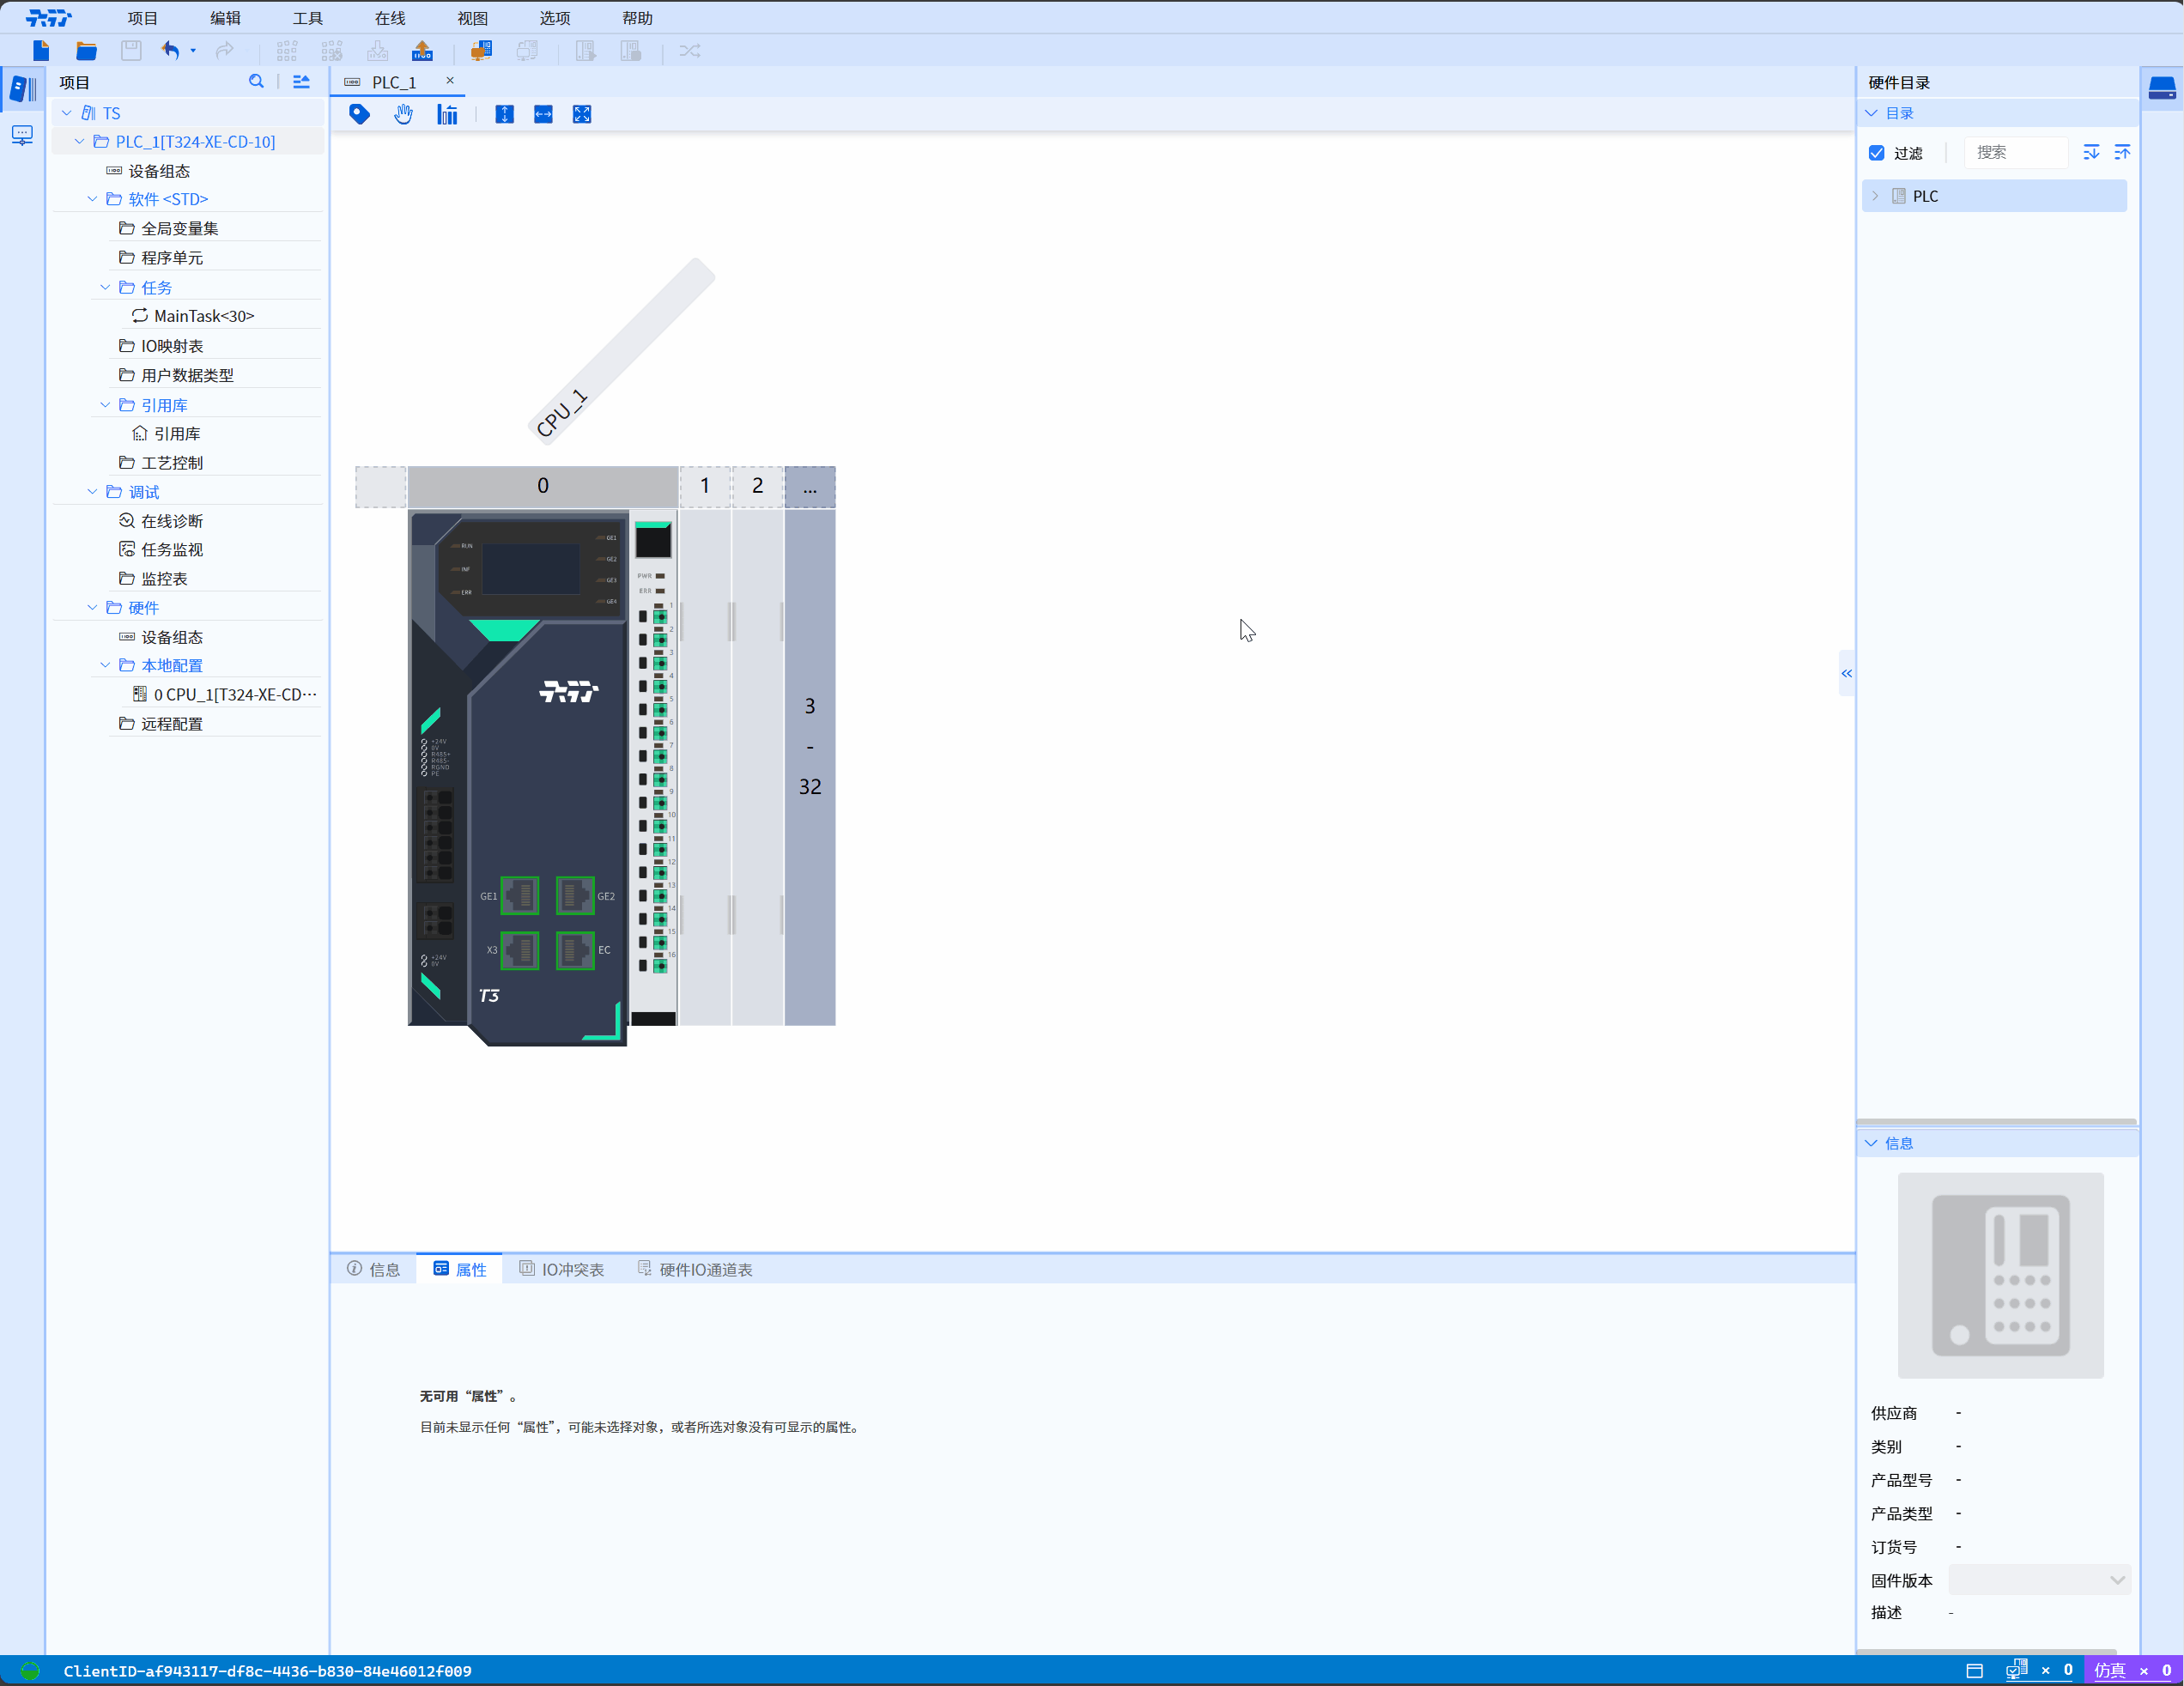This screenshot has height=1686, width=2184.
Task: Open the 在线 menu
Action: pyautogui.click(x=389, y=18)
